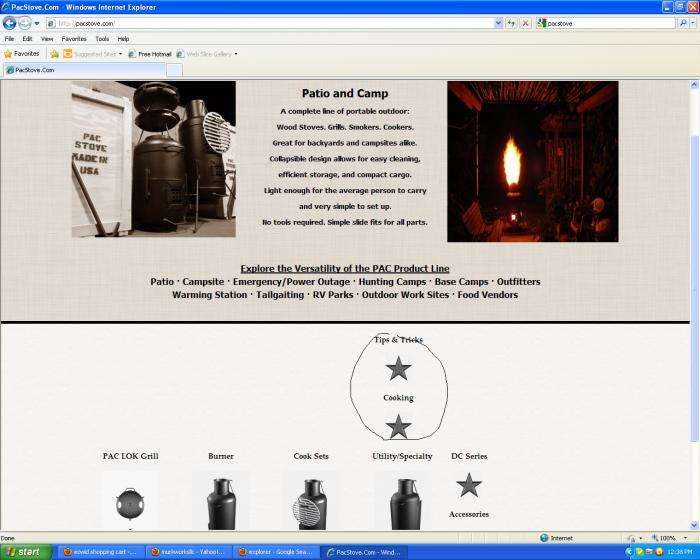Click the PAC Stove Made in USA photo
Image resolution: width=700 pixels, height=560 pixels.
(154, 159)
